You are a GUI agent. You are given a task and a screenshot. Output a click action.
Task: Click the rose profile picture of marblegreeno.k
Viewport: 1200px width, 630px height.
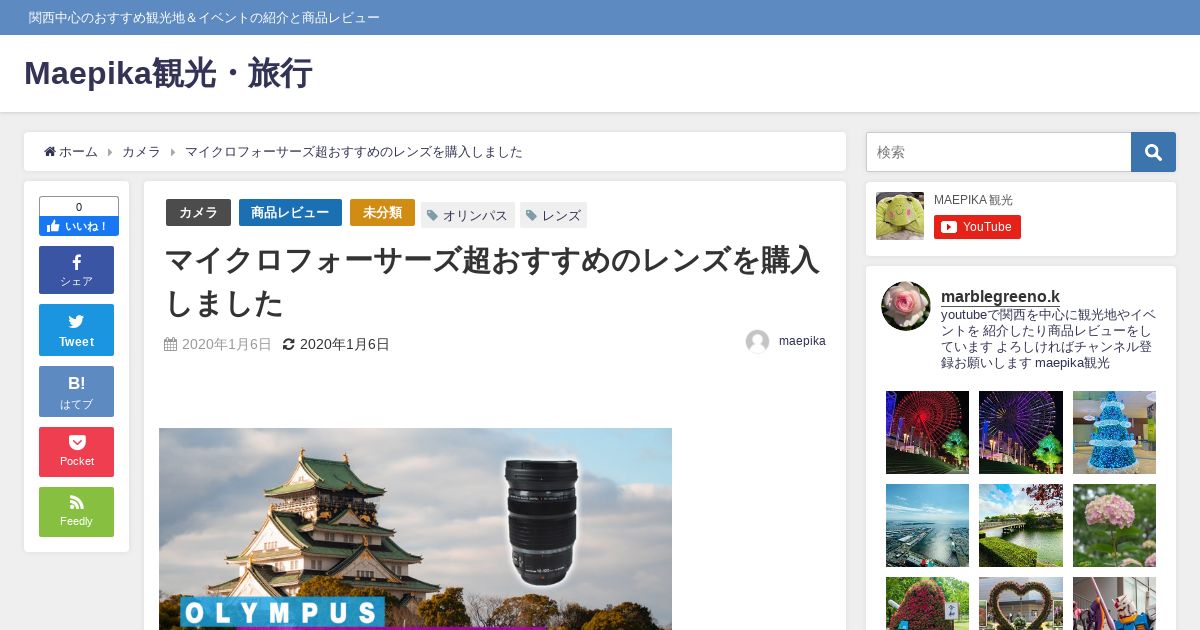(906, 306)
